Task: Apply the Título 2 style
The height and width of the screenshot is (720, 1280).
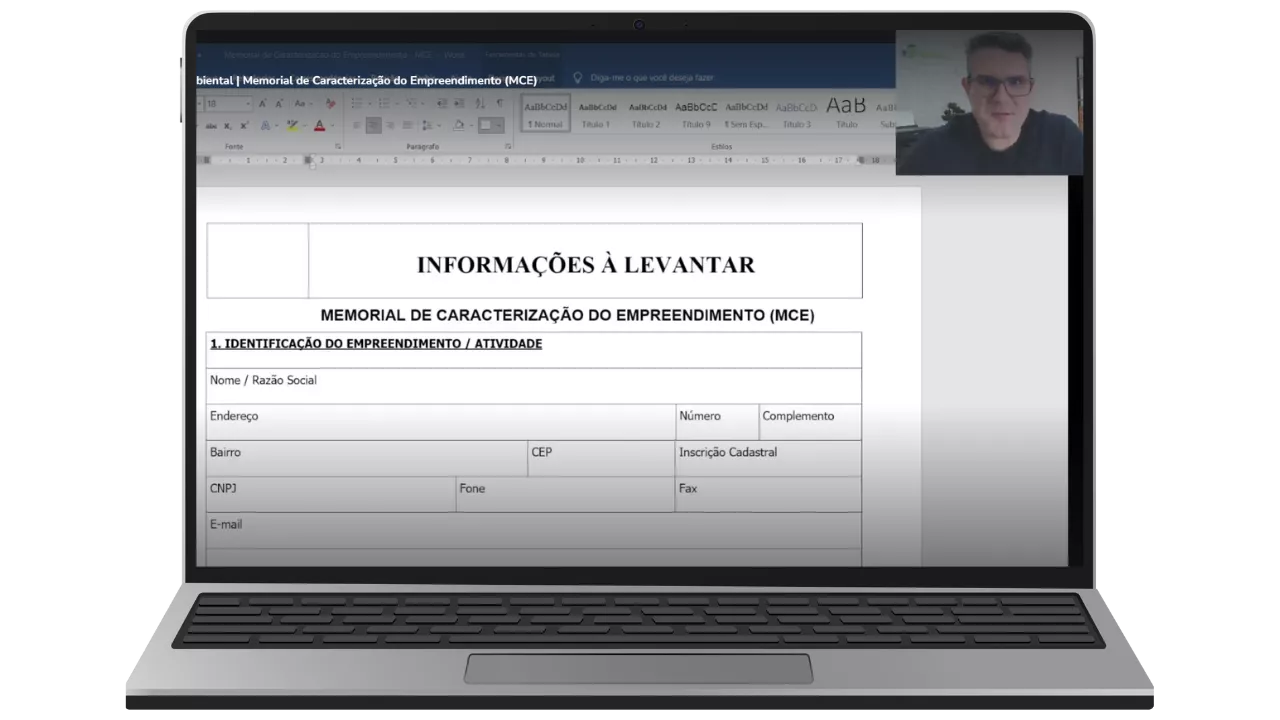Action: 646,113
